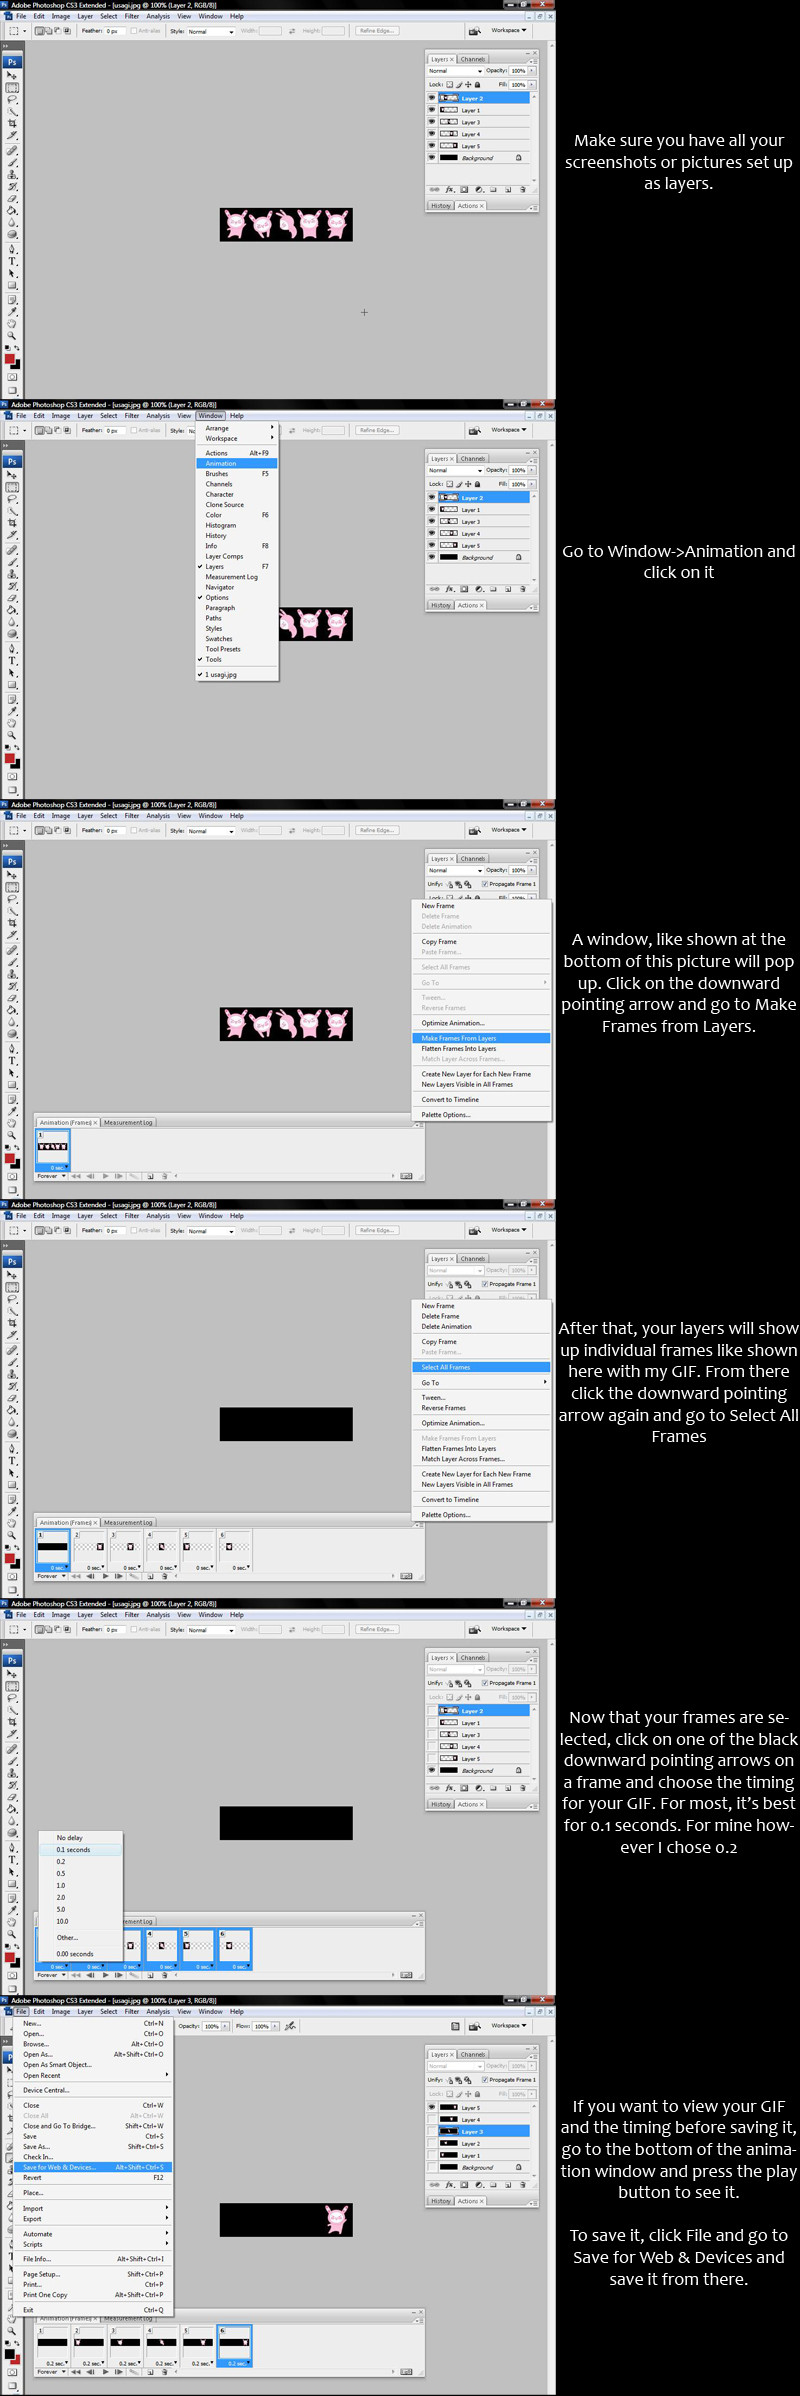Hide the Background layer in the first screenshot
Image resolution: width=800 pixels, height=2396 pixels.
pyautogui.click(x=432, y=158)
